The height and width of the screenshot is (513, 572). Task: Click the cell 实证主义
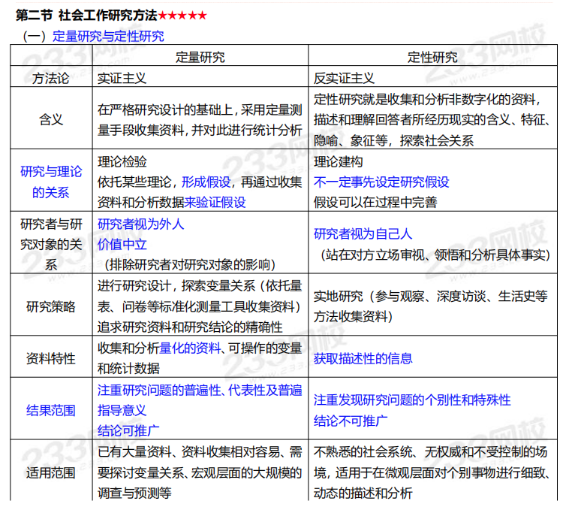(x=122, y=78)
